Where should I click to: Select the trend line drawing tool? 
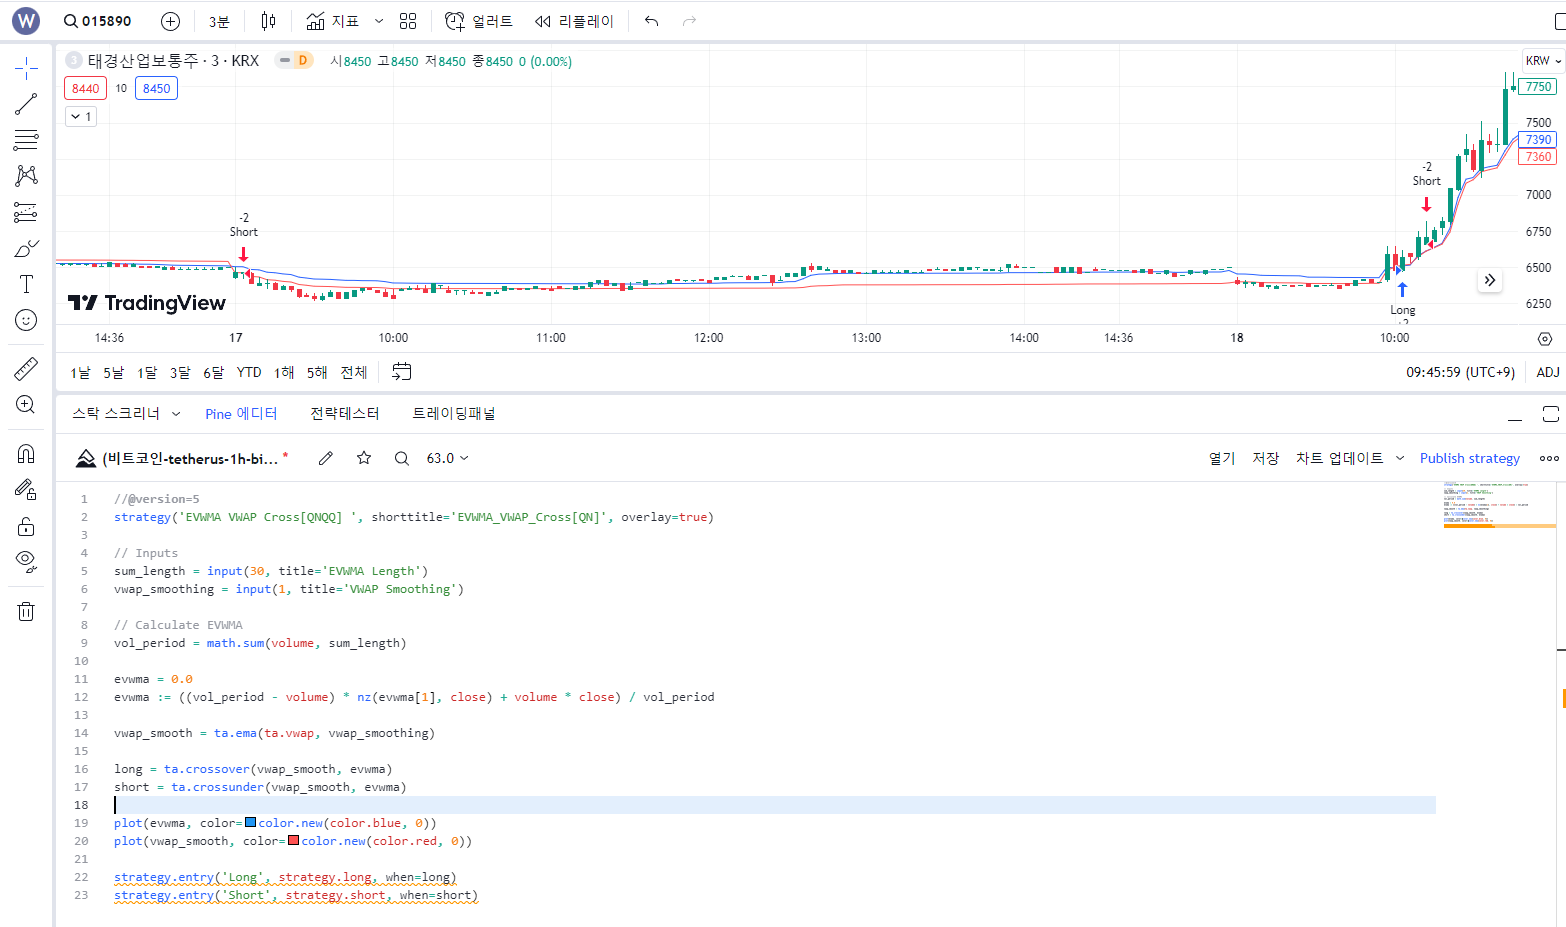[26, 104]
